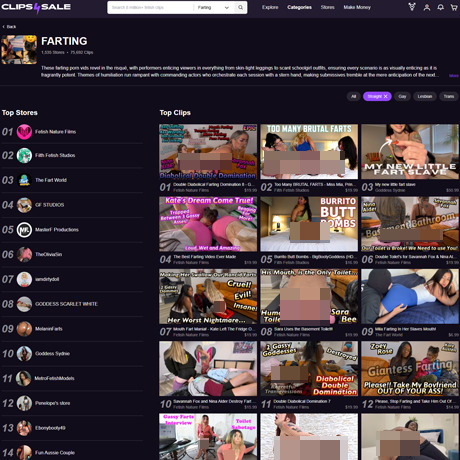Open the shopping cart
Image resolution: width=460 pixels, height=460 pixels.
click(454, 7)
